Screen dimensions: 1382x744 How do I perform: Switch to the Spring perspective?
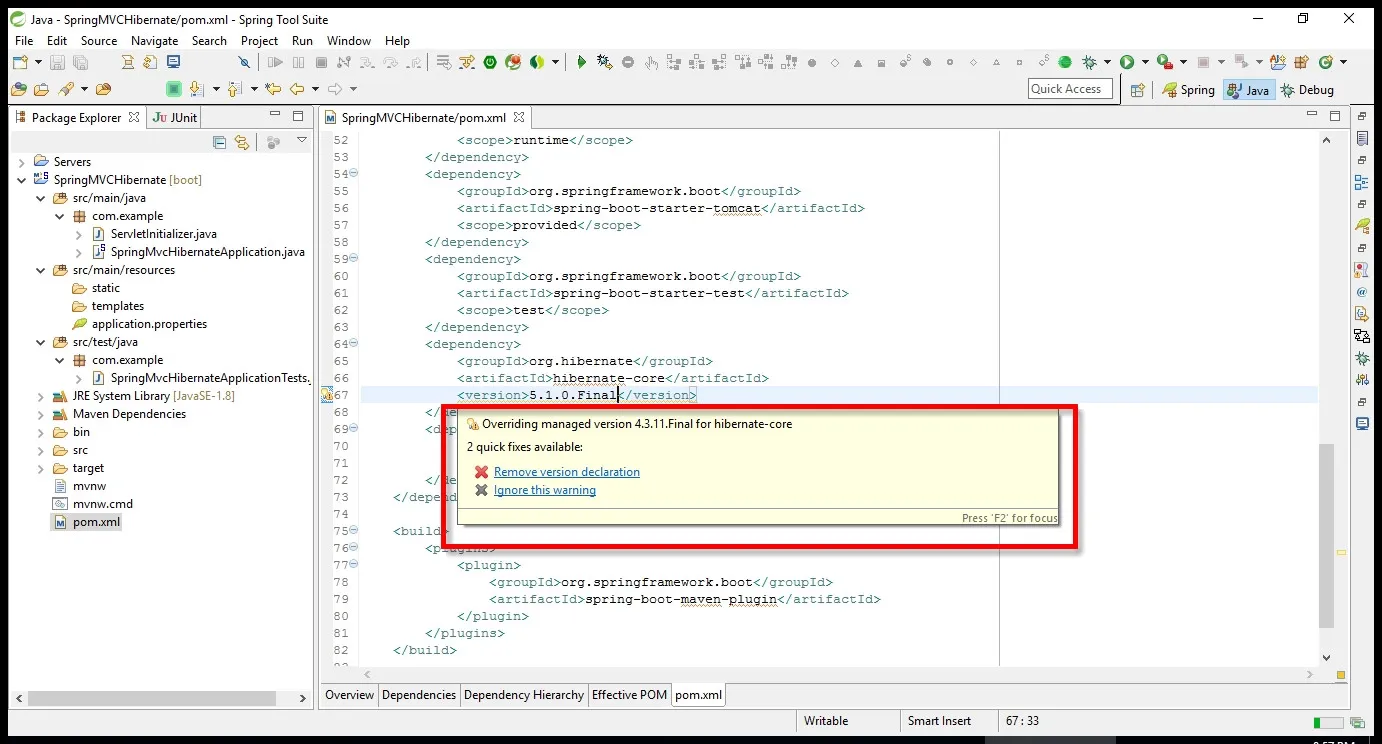click(x=1188, y=90)
